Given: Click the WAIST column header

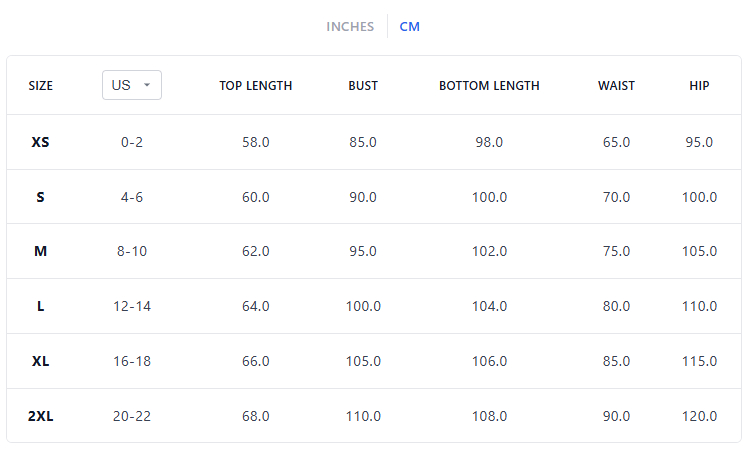Looking at the screenshot, I should tap(616, 86).
